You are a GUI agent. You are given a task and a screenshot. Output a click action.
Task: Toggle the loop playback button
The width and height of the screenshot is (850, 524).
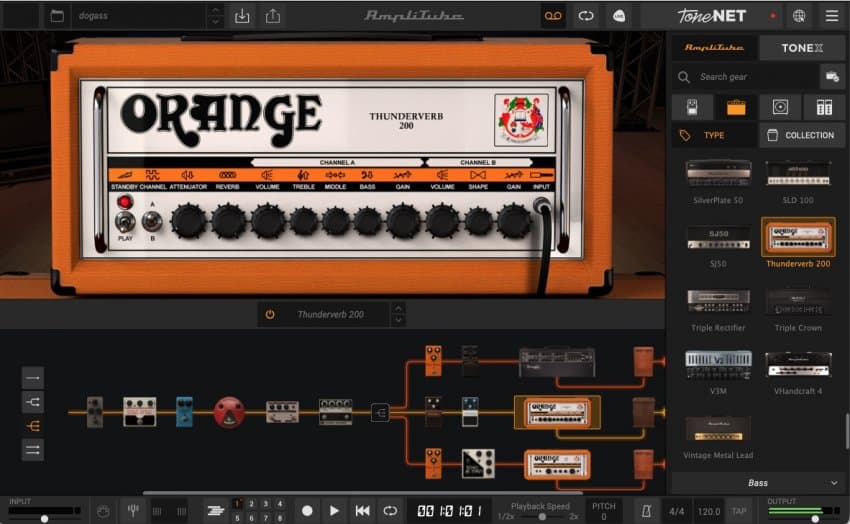point(389,510)
